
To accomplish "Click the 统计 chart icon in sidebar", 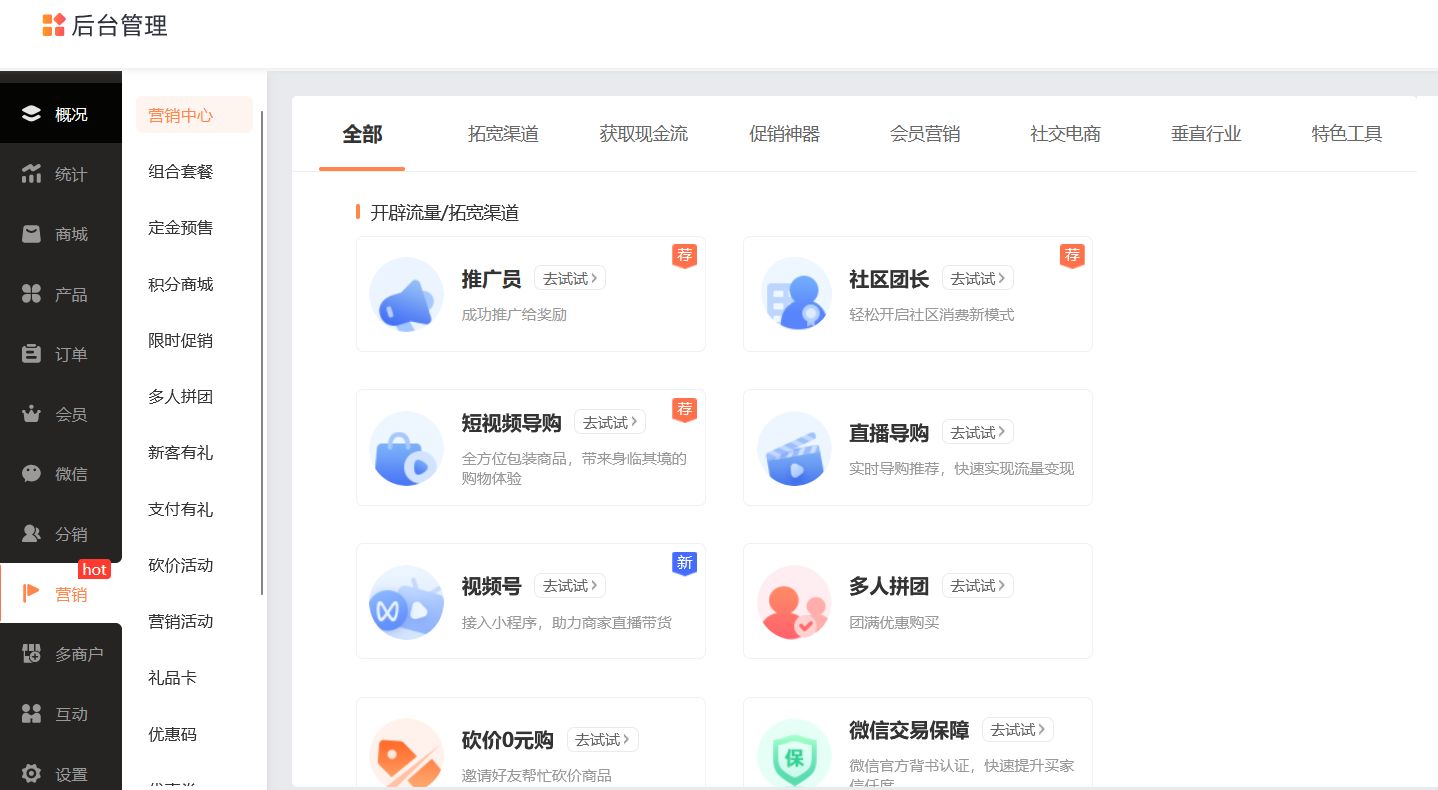I will 31,174.
